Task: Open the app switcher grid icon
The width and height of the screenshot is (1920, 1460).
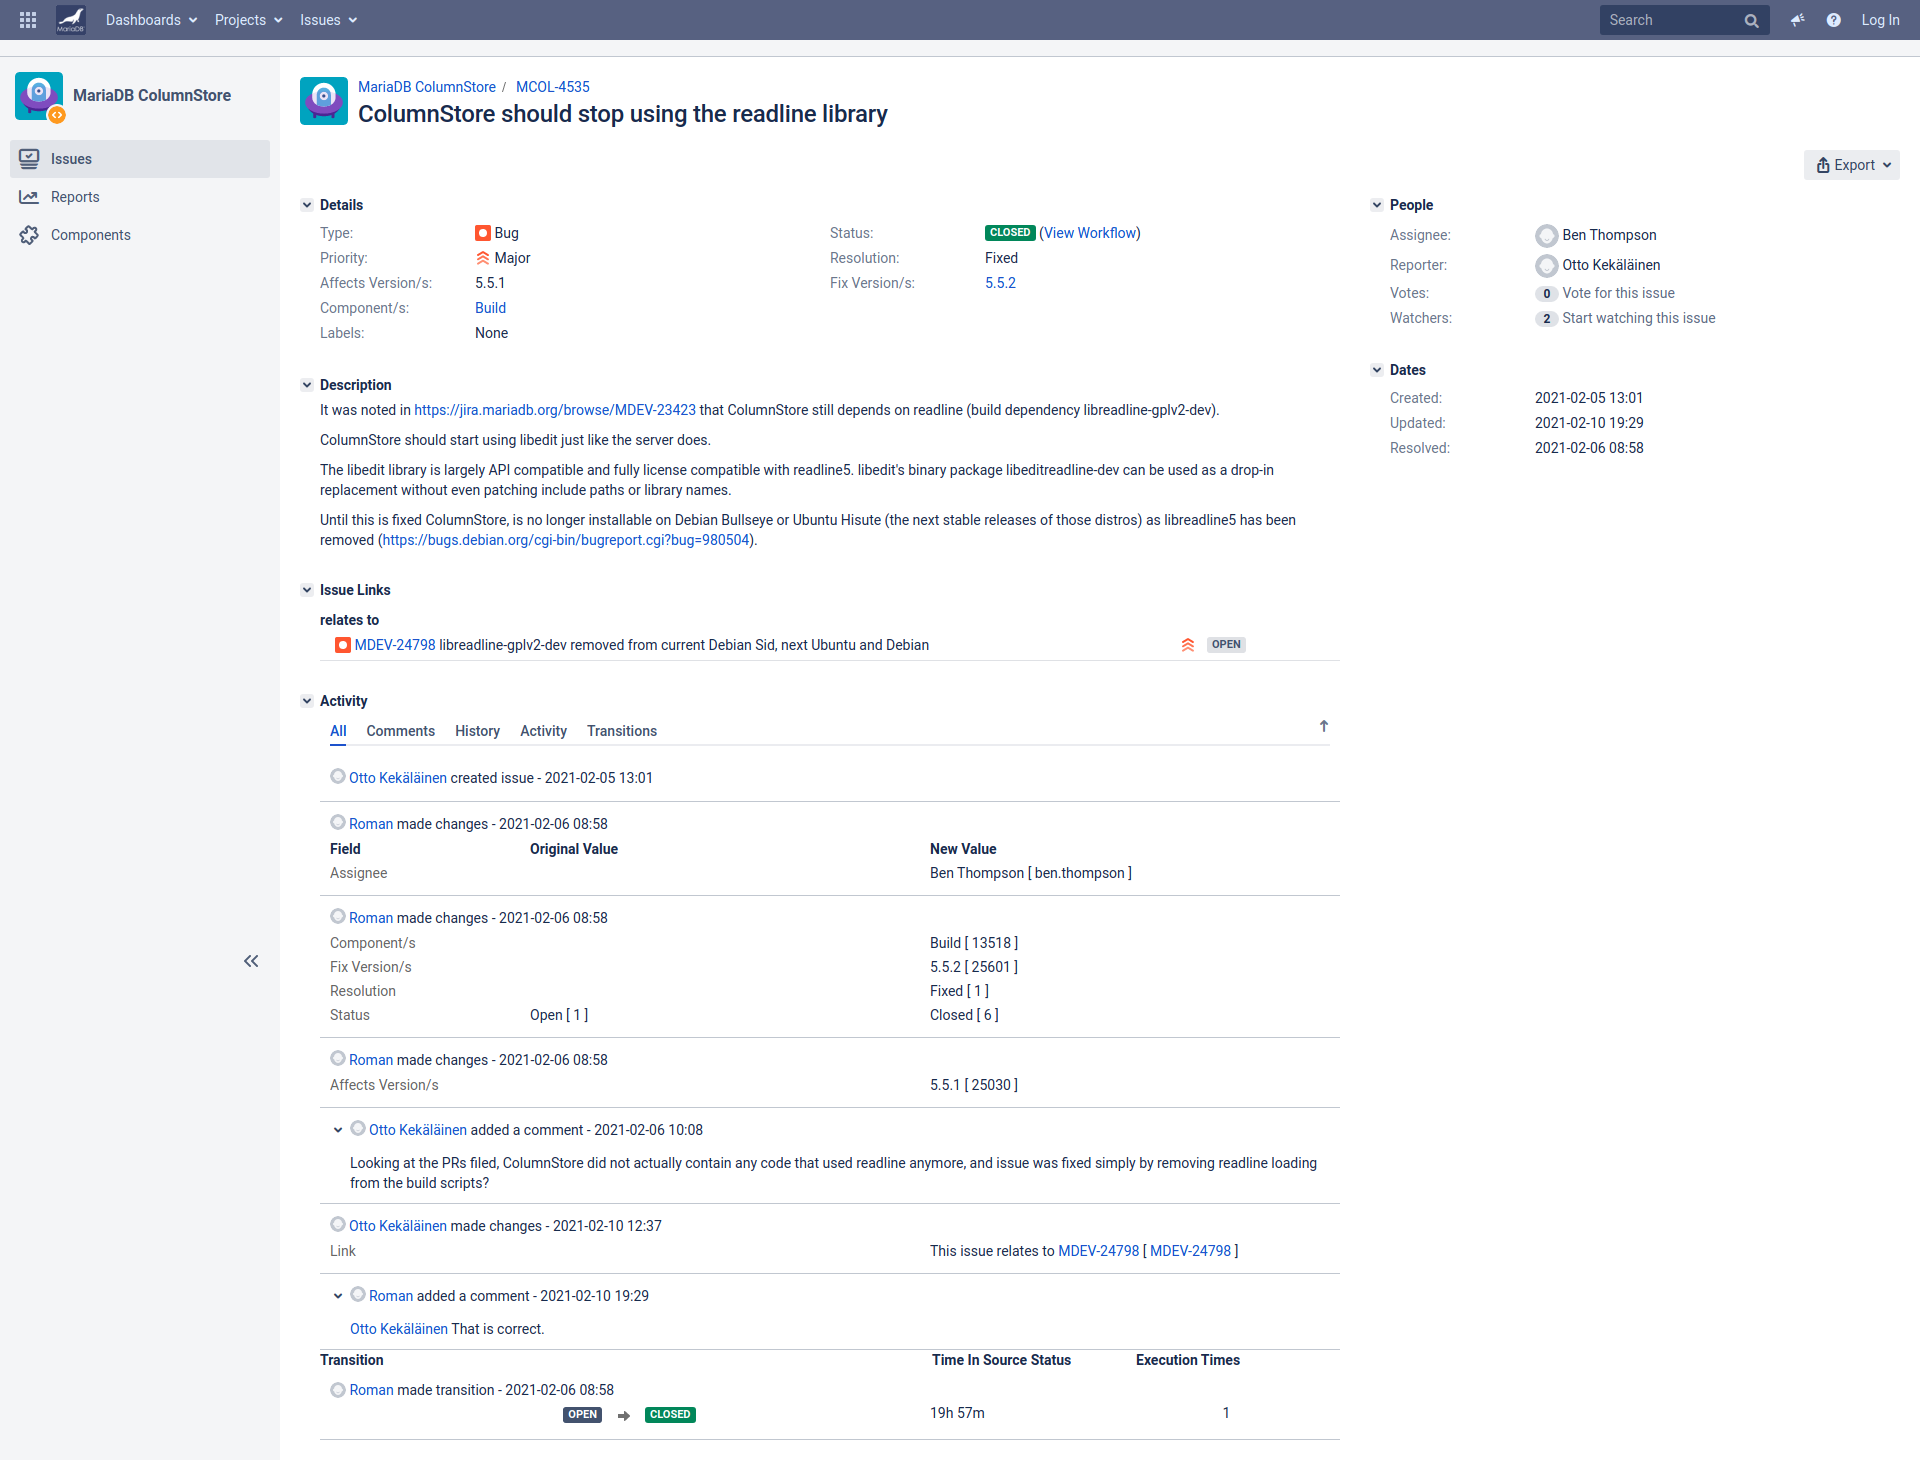Action: 28,20
